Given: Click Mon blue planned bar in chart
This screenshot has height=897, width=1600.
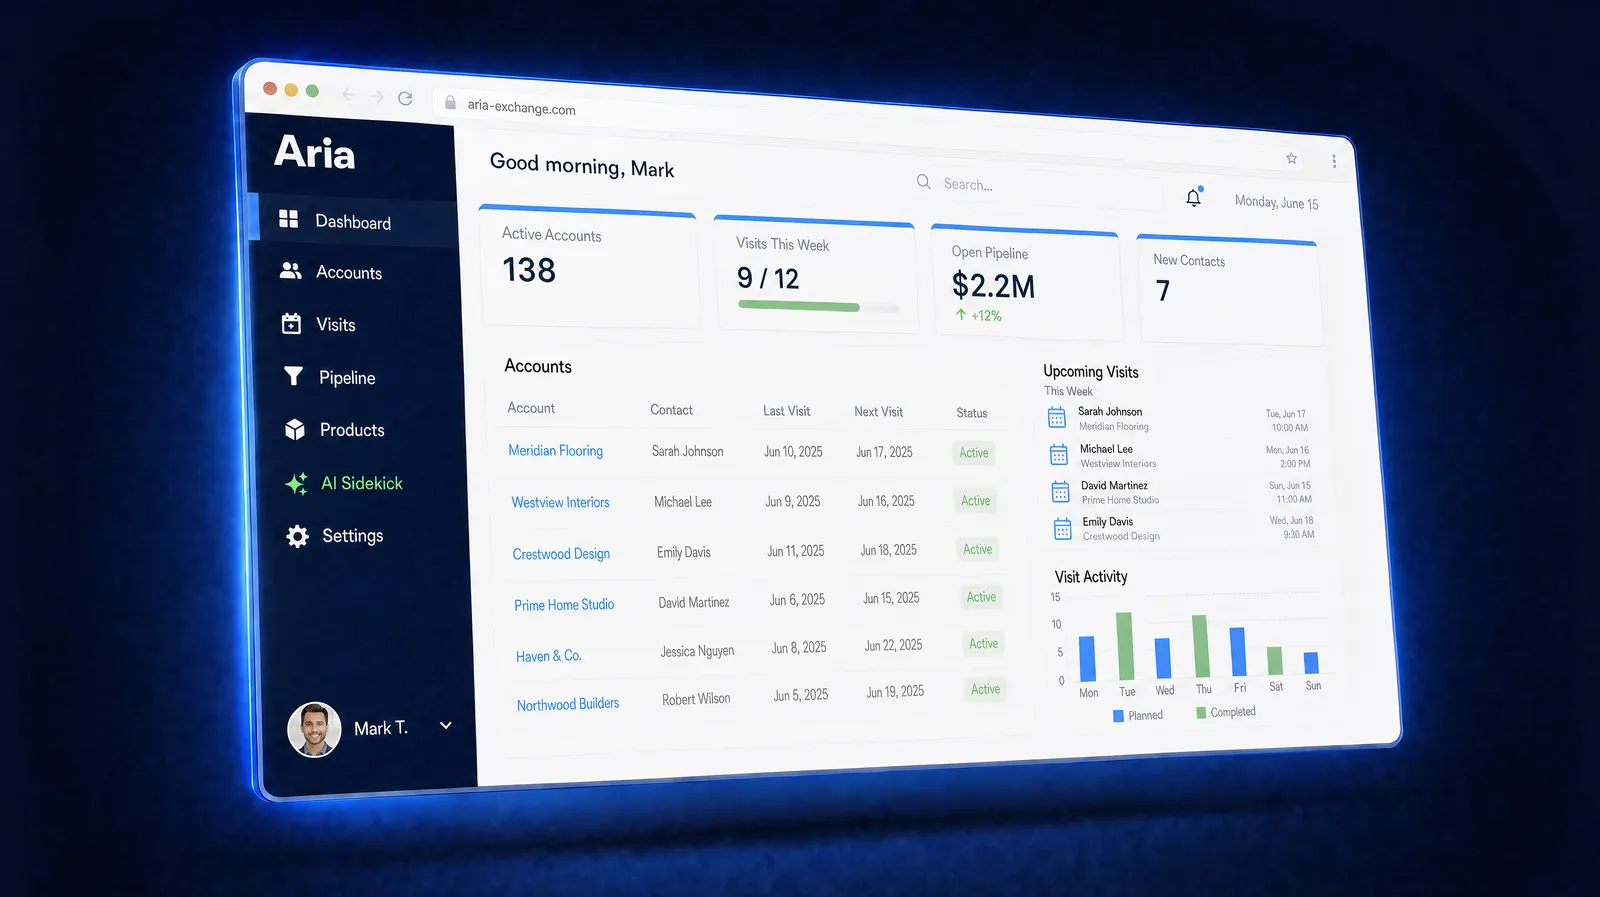Looking at the screenshot, I should [1087, 659].
